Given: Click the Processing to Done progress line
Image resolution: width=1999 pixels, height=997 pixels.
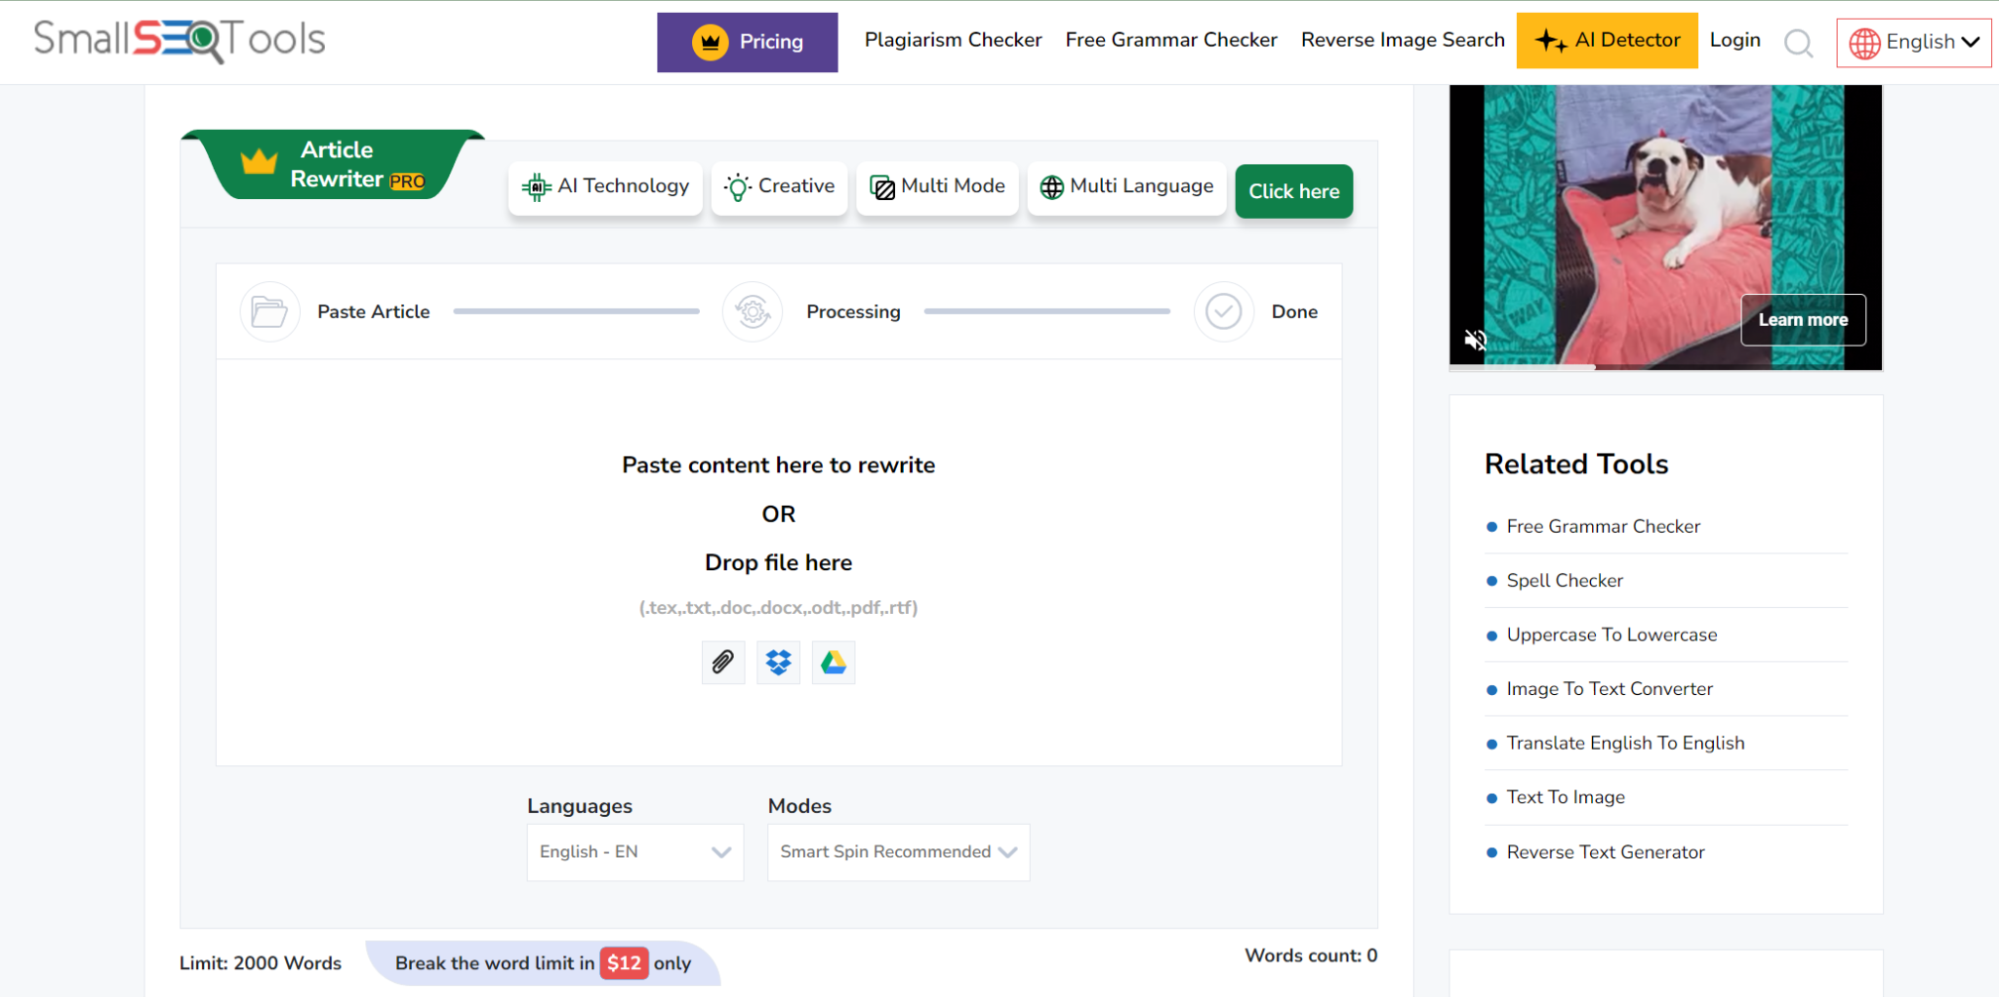Looking at the screenshot, I should (x=1047, y=311).
